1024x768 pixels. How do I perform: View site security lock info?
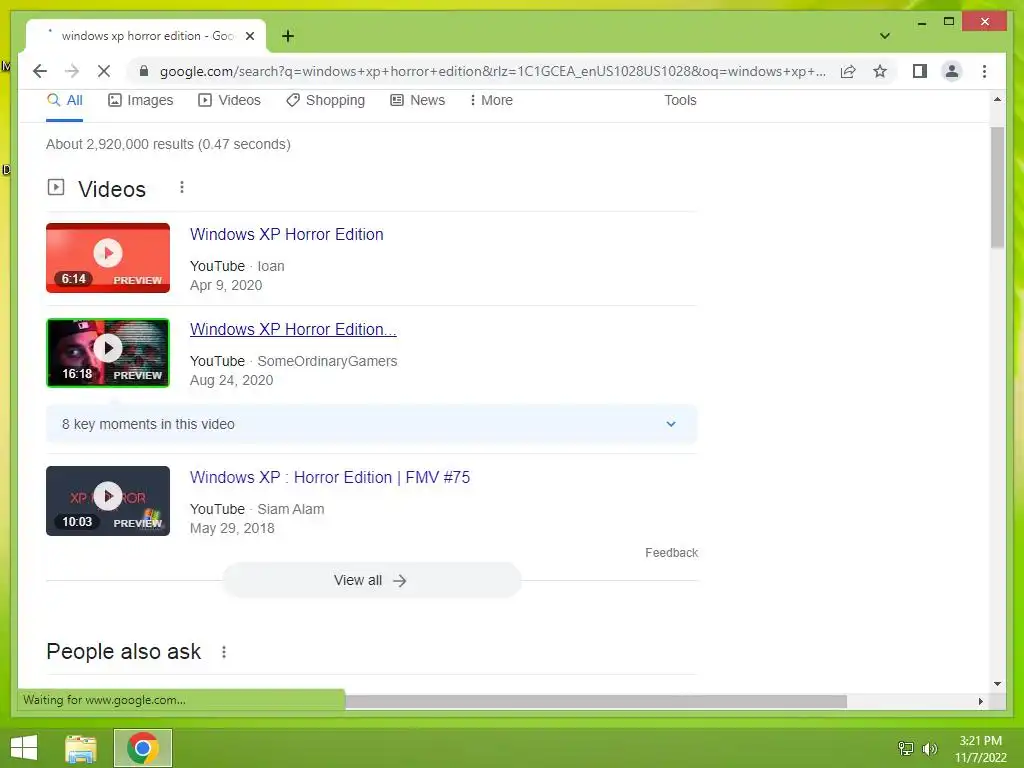click(144, 71)
